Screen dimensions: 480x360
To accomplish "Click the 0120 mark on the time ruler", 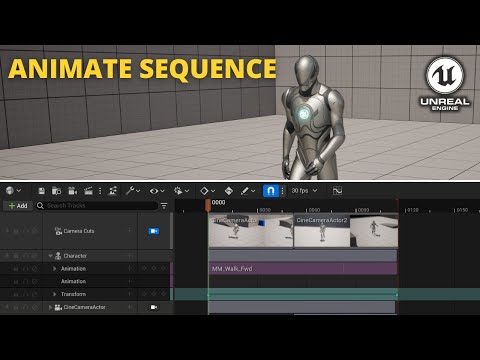I will [412, 210].
